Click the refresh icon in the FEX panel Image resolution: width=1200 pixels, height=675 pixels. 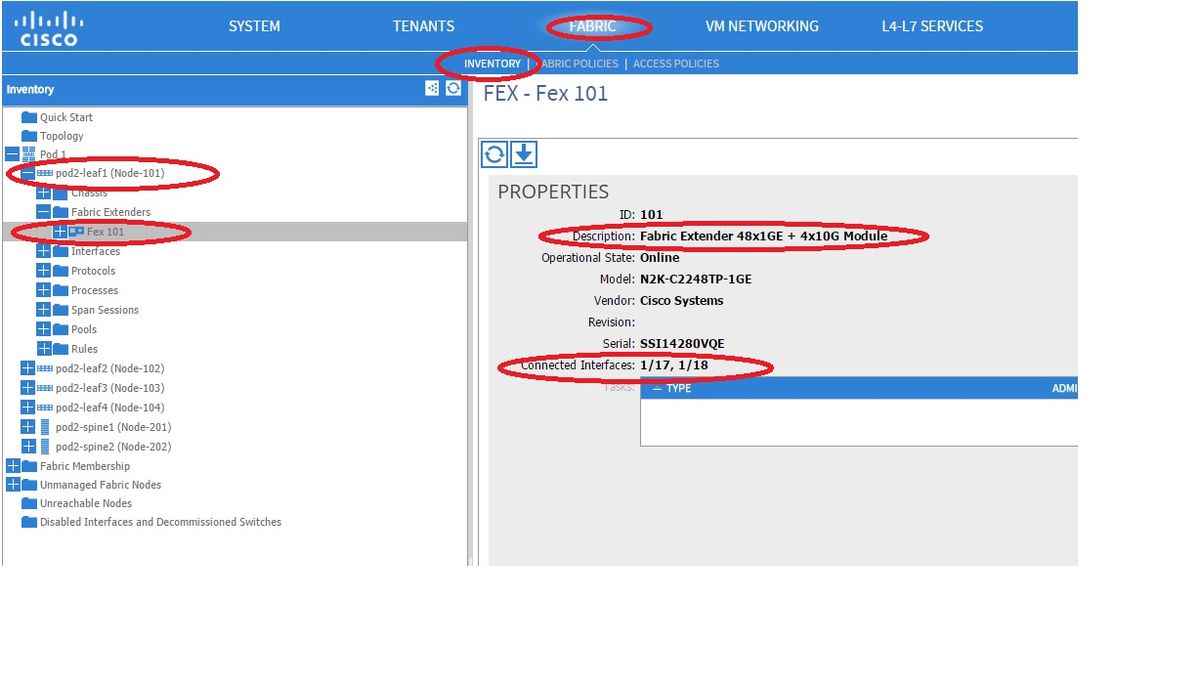(x=495, y=154)
